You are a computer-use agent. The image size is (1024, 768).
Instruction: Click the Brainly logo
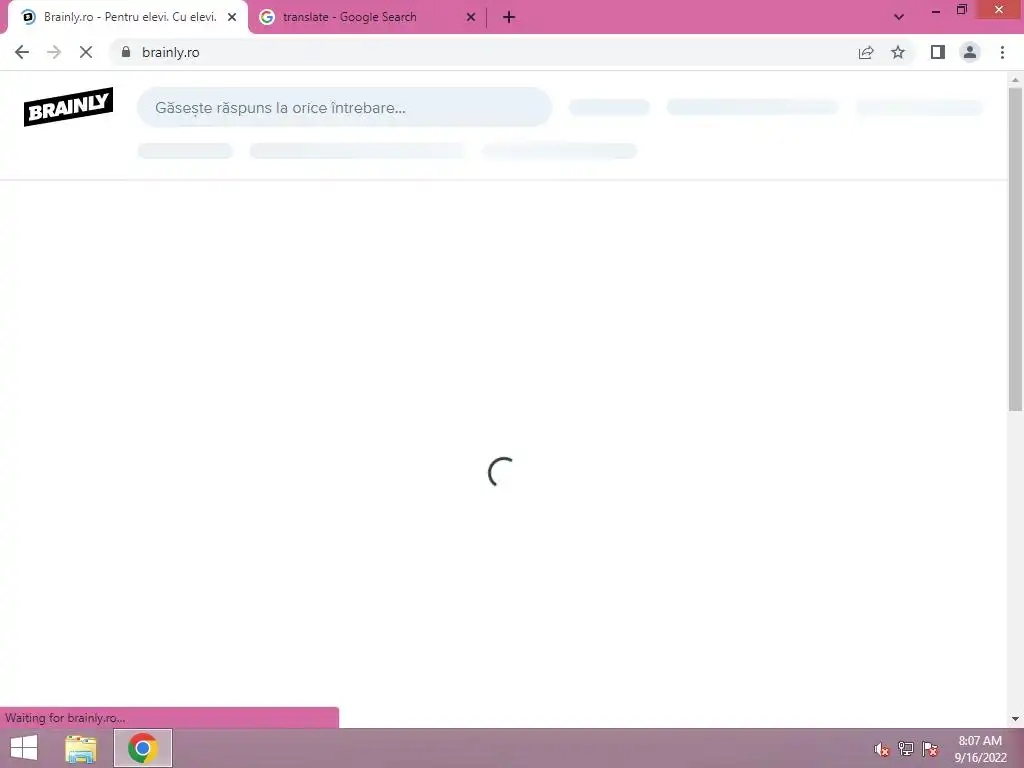pos(69,106)
